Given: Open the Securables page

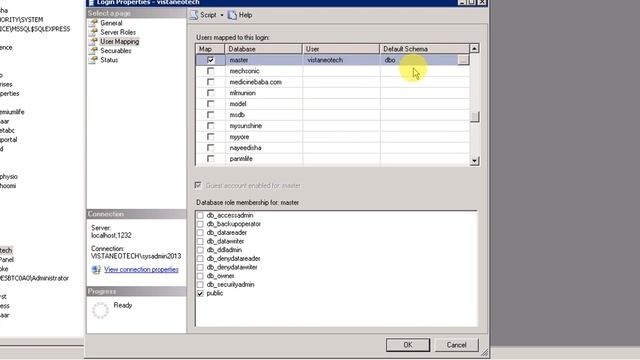Looking at the screenshot, I should (x=116, y=51).
